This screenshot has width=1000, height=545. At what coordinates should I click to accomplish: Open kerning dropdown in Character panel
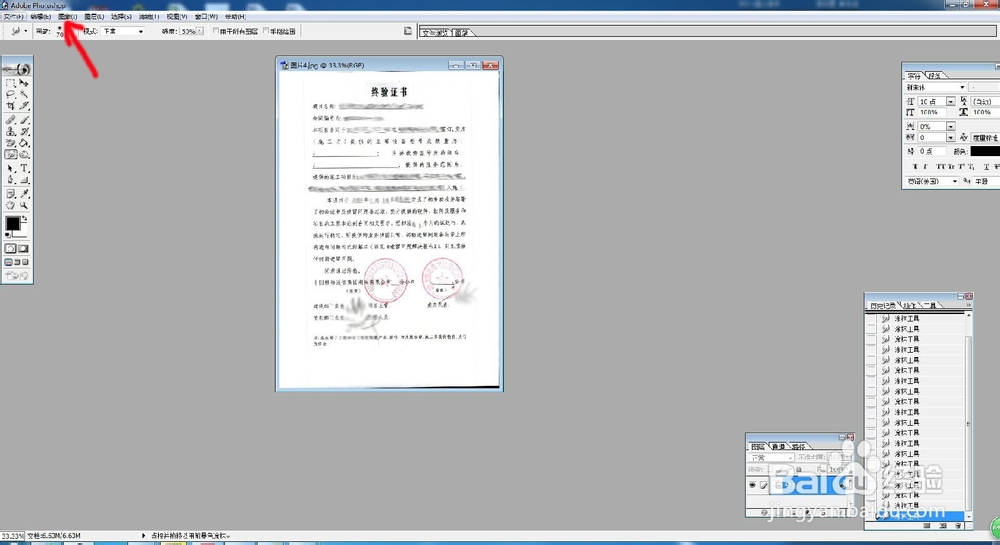tap(950, 137)
